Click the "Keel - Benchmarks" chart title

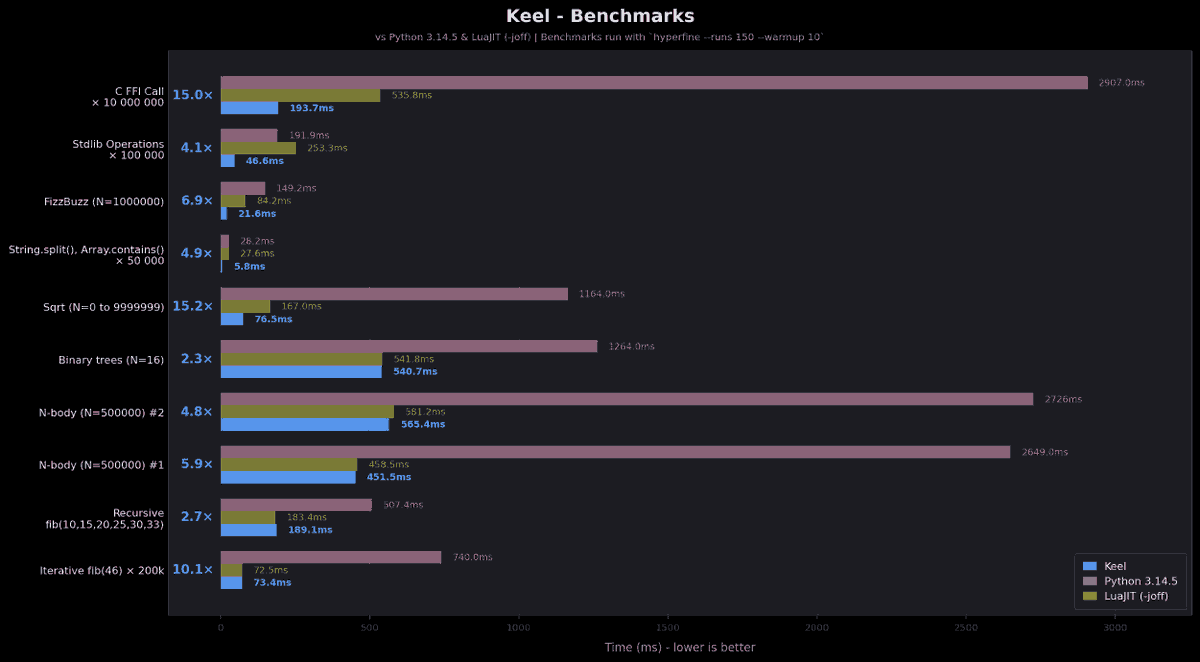tap(600, 16)
